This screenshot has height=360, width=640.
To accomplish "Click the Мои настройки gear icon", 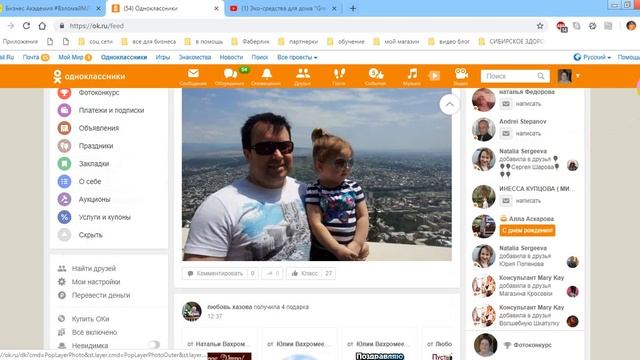I will coord(62,282).
